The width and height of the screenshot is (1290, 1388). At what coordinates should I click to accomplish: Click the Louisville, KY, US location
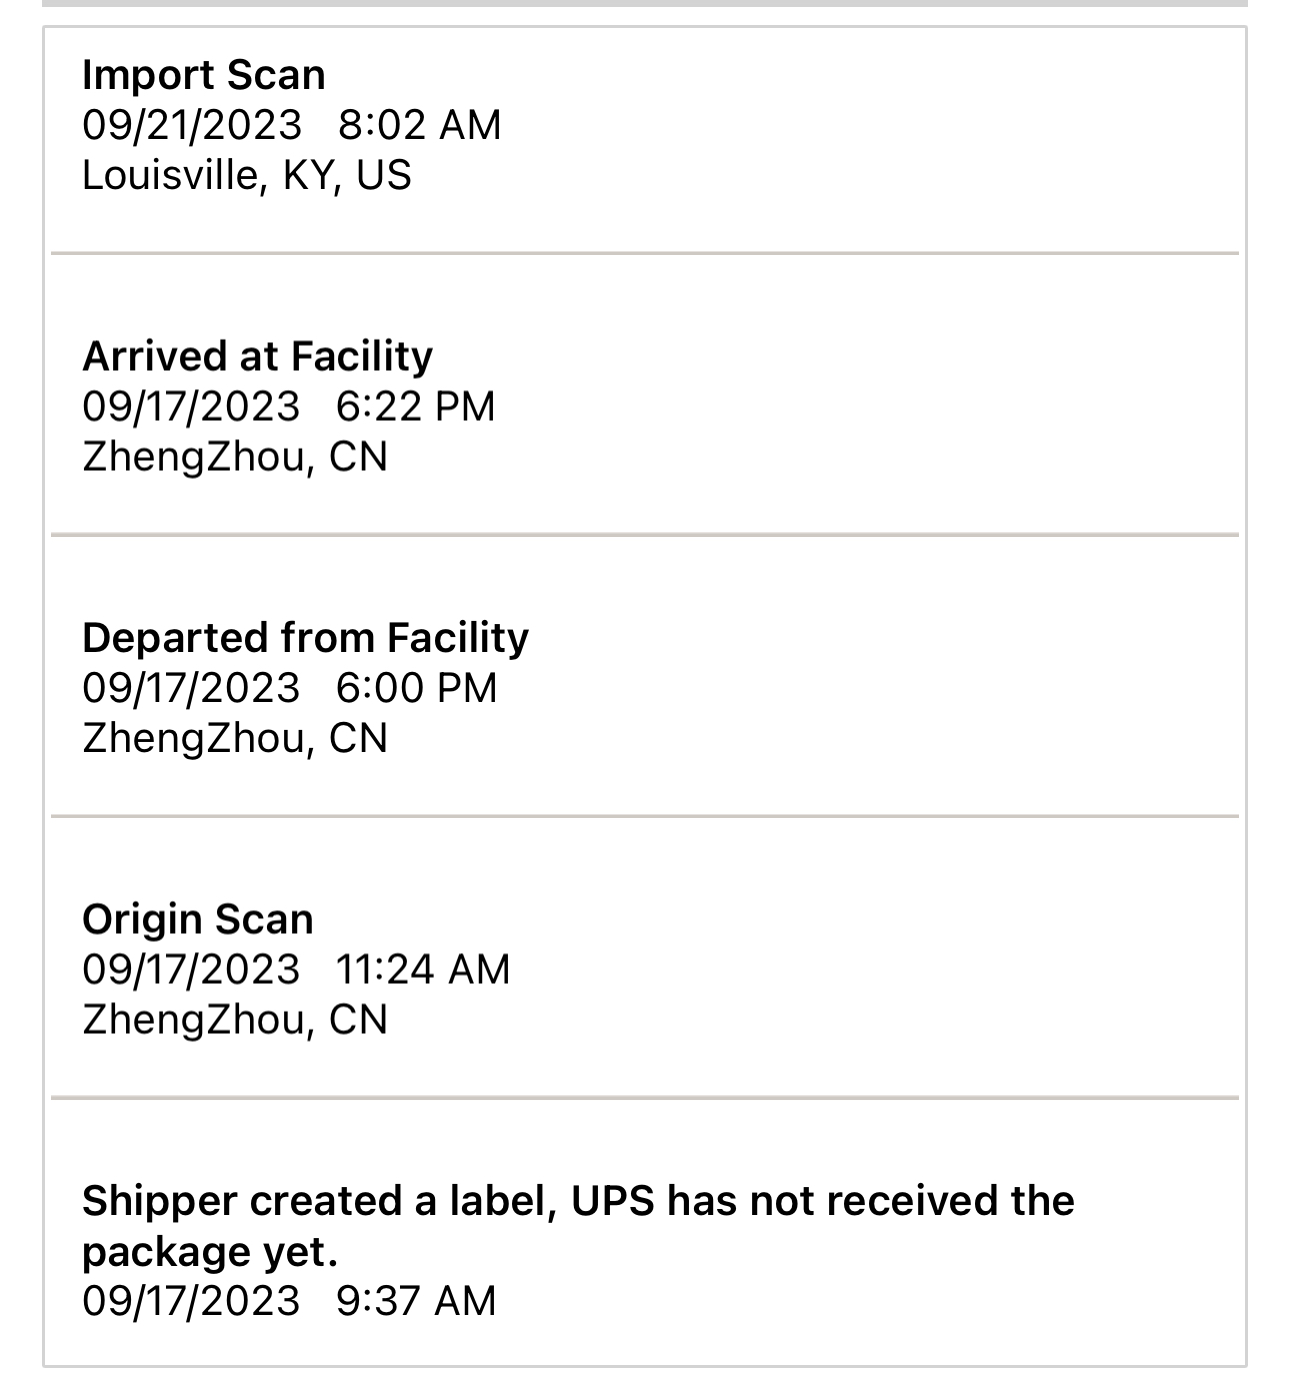pyautogui.click(x=246, y=175)
